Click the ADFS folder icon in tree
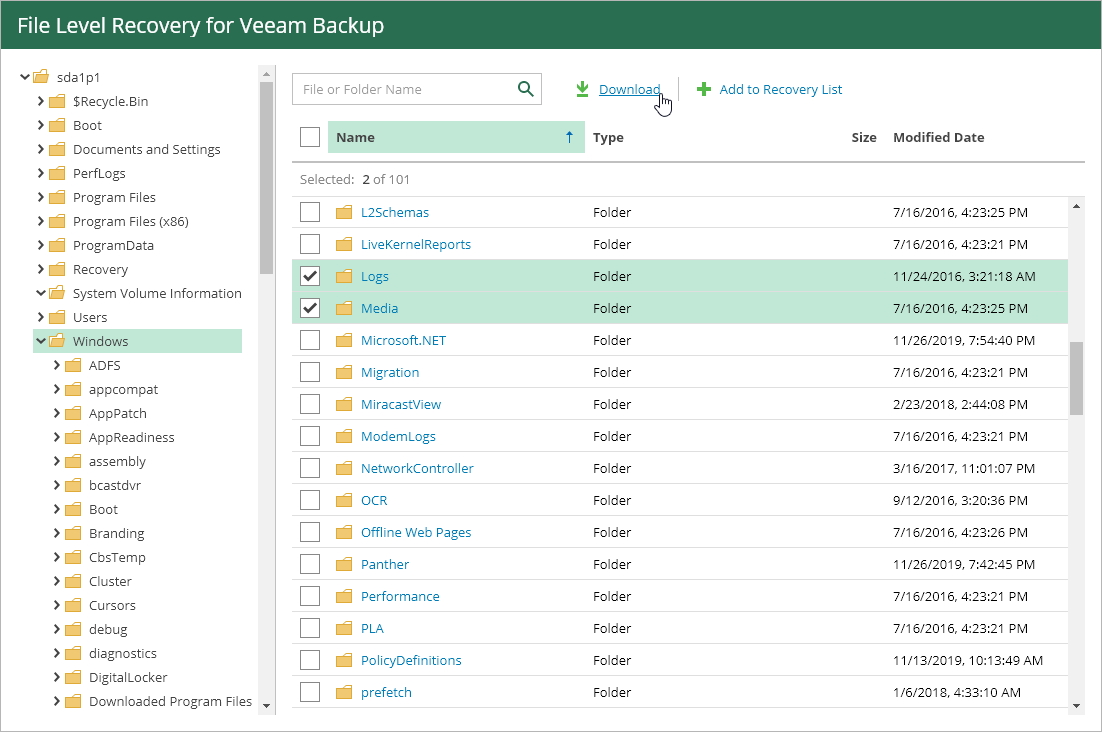The image size is (1102, 732). 73,365
